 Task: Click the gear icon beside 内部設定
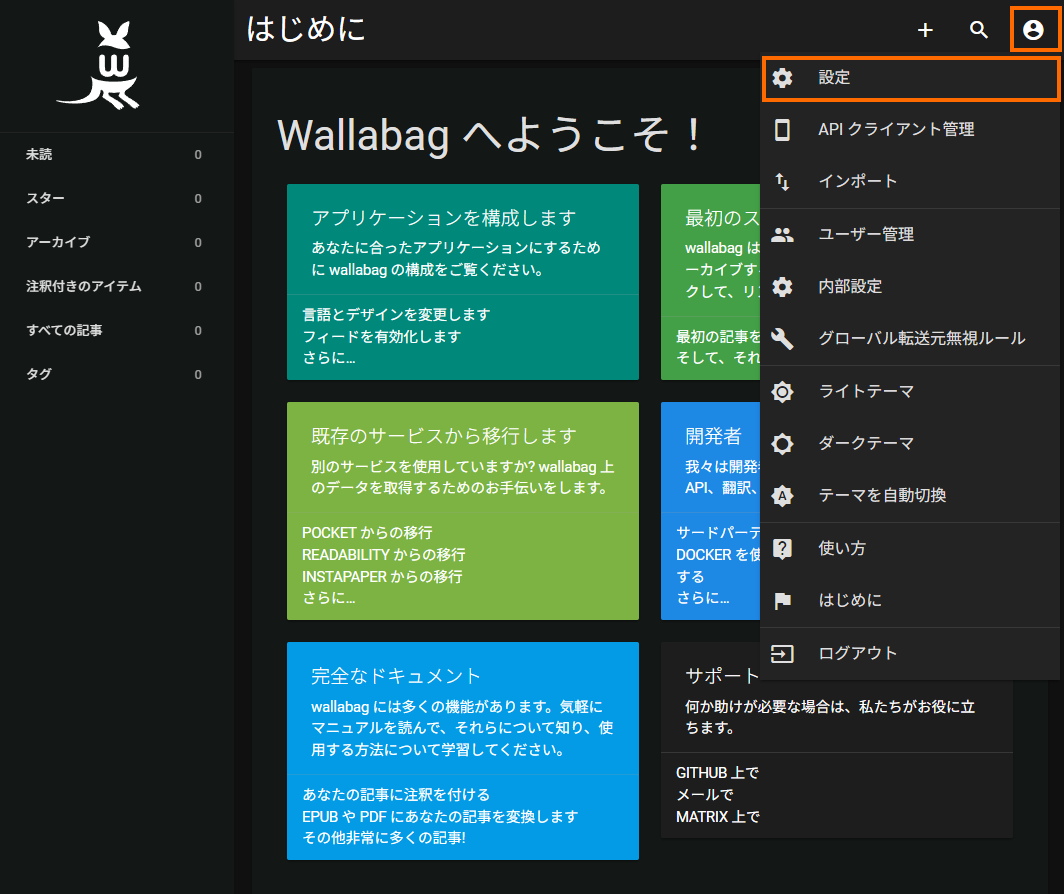[x=782, y=287]
